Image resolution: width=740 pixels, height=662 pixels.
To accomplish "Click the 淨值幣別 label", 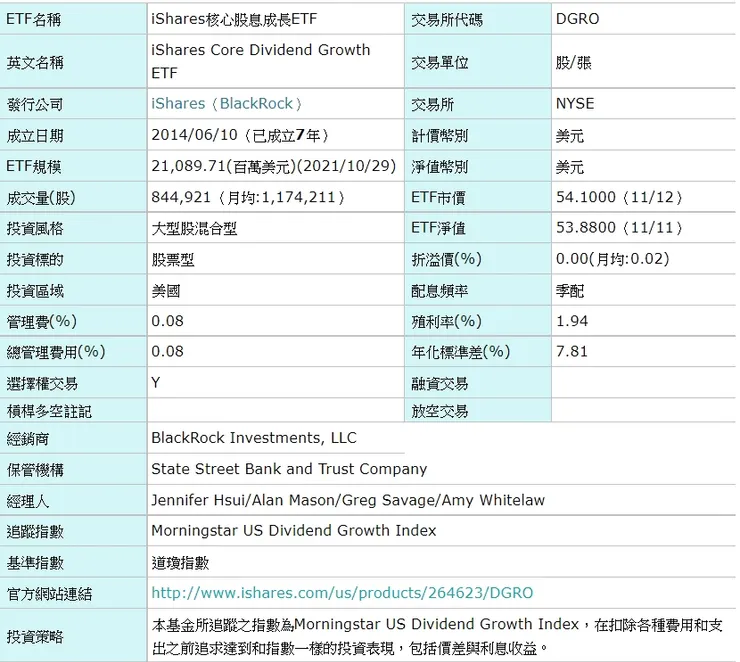I will coord(439,167).
